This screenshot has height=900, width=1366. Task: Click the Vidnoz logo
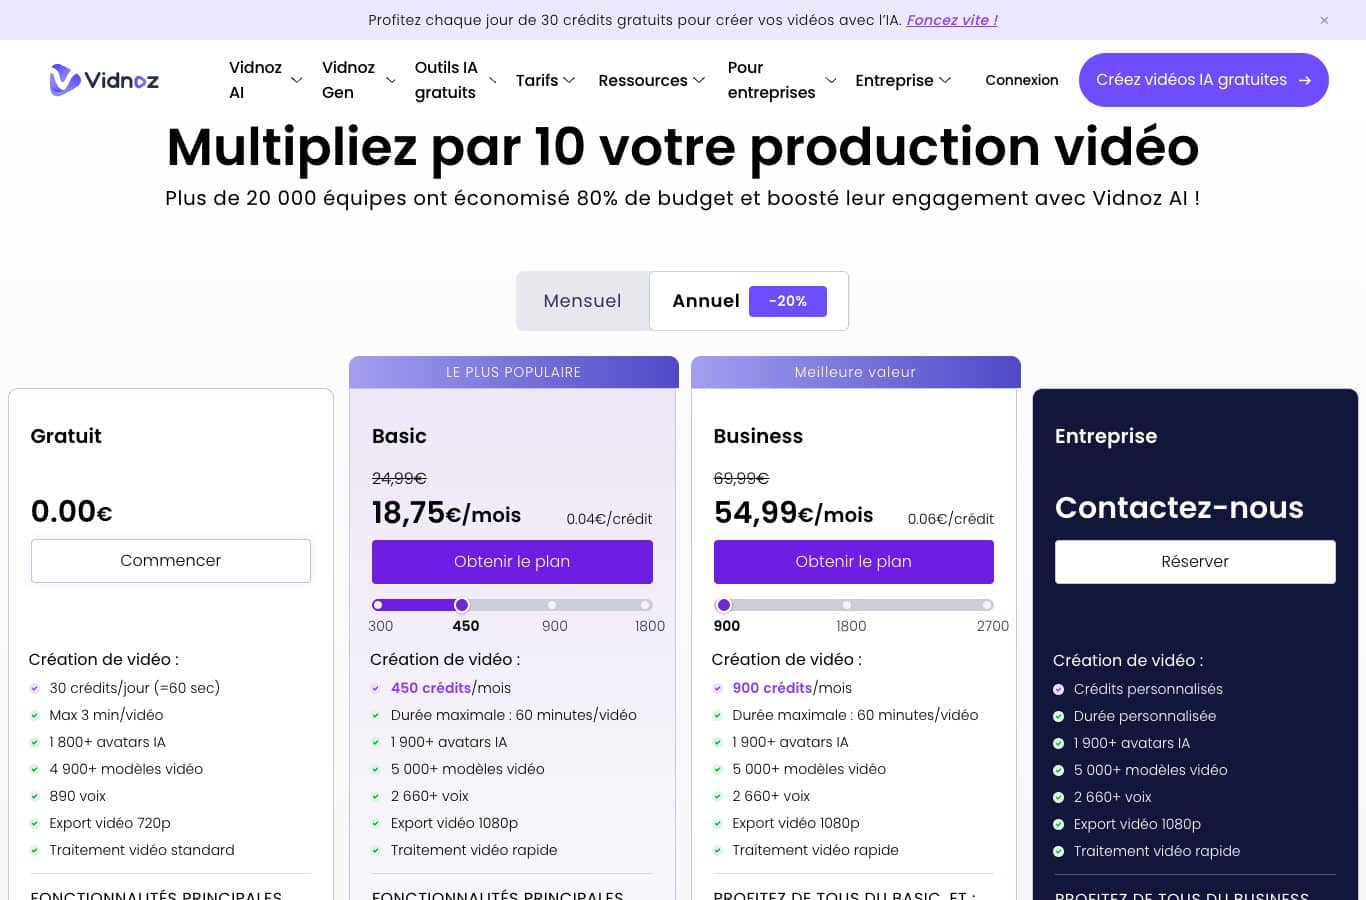tap(104, 80)
